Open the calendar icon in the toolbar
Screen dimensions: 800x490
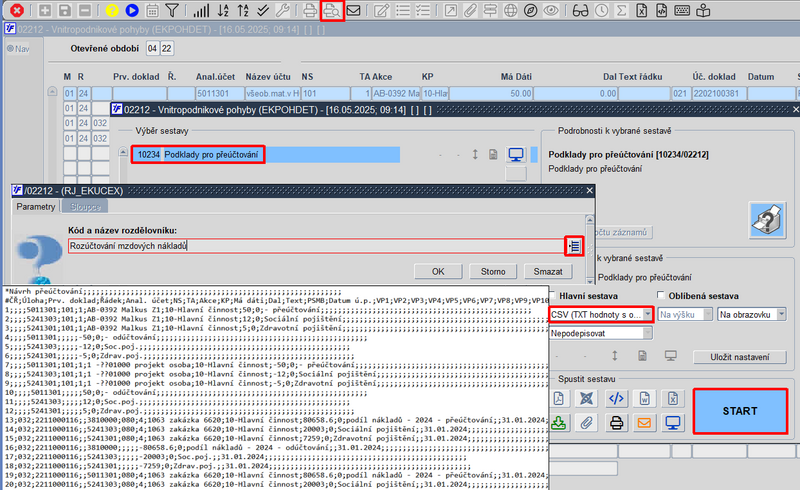pos(152,10)
